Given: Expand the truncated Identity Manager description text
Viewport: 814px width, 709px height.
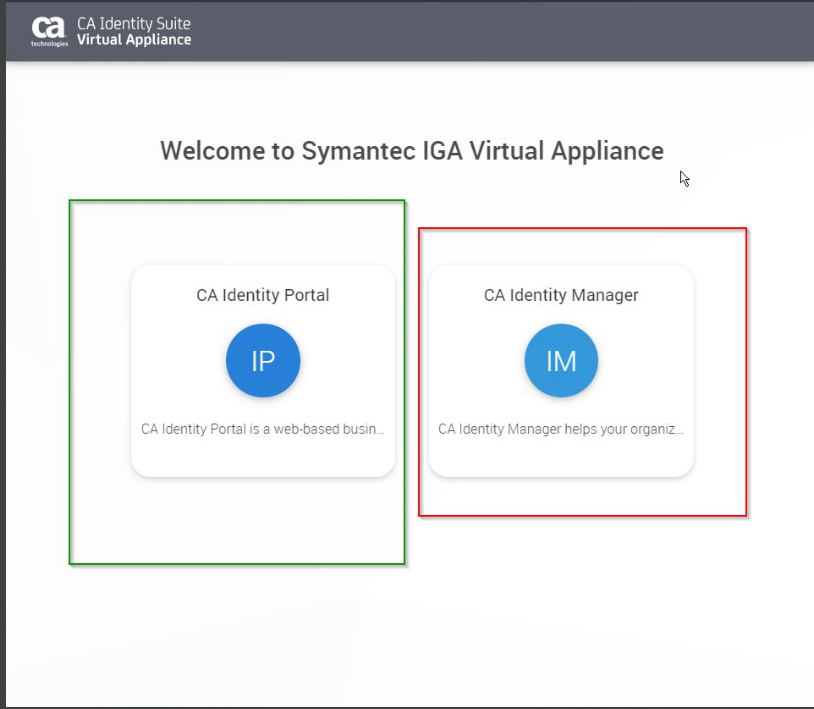Looking at the screenshot, I should coord(561,429).
